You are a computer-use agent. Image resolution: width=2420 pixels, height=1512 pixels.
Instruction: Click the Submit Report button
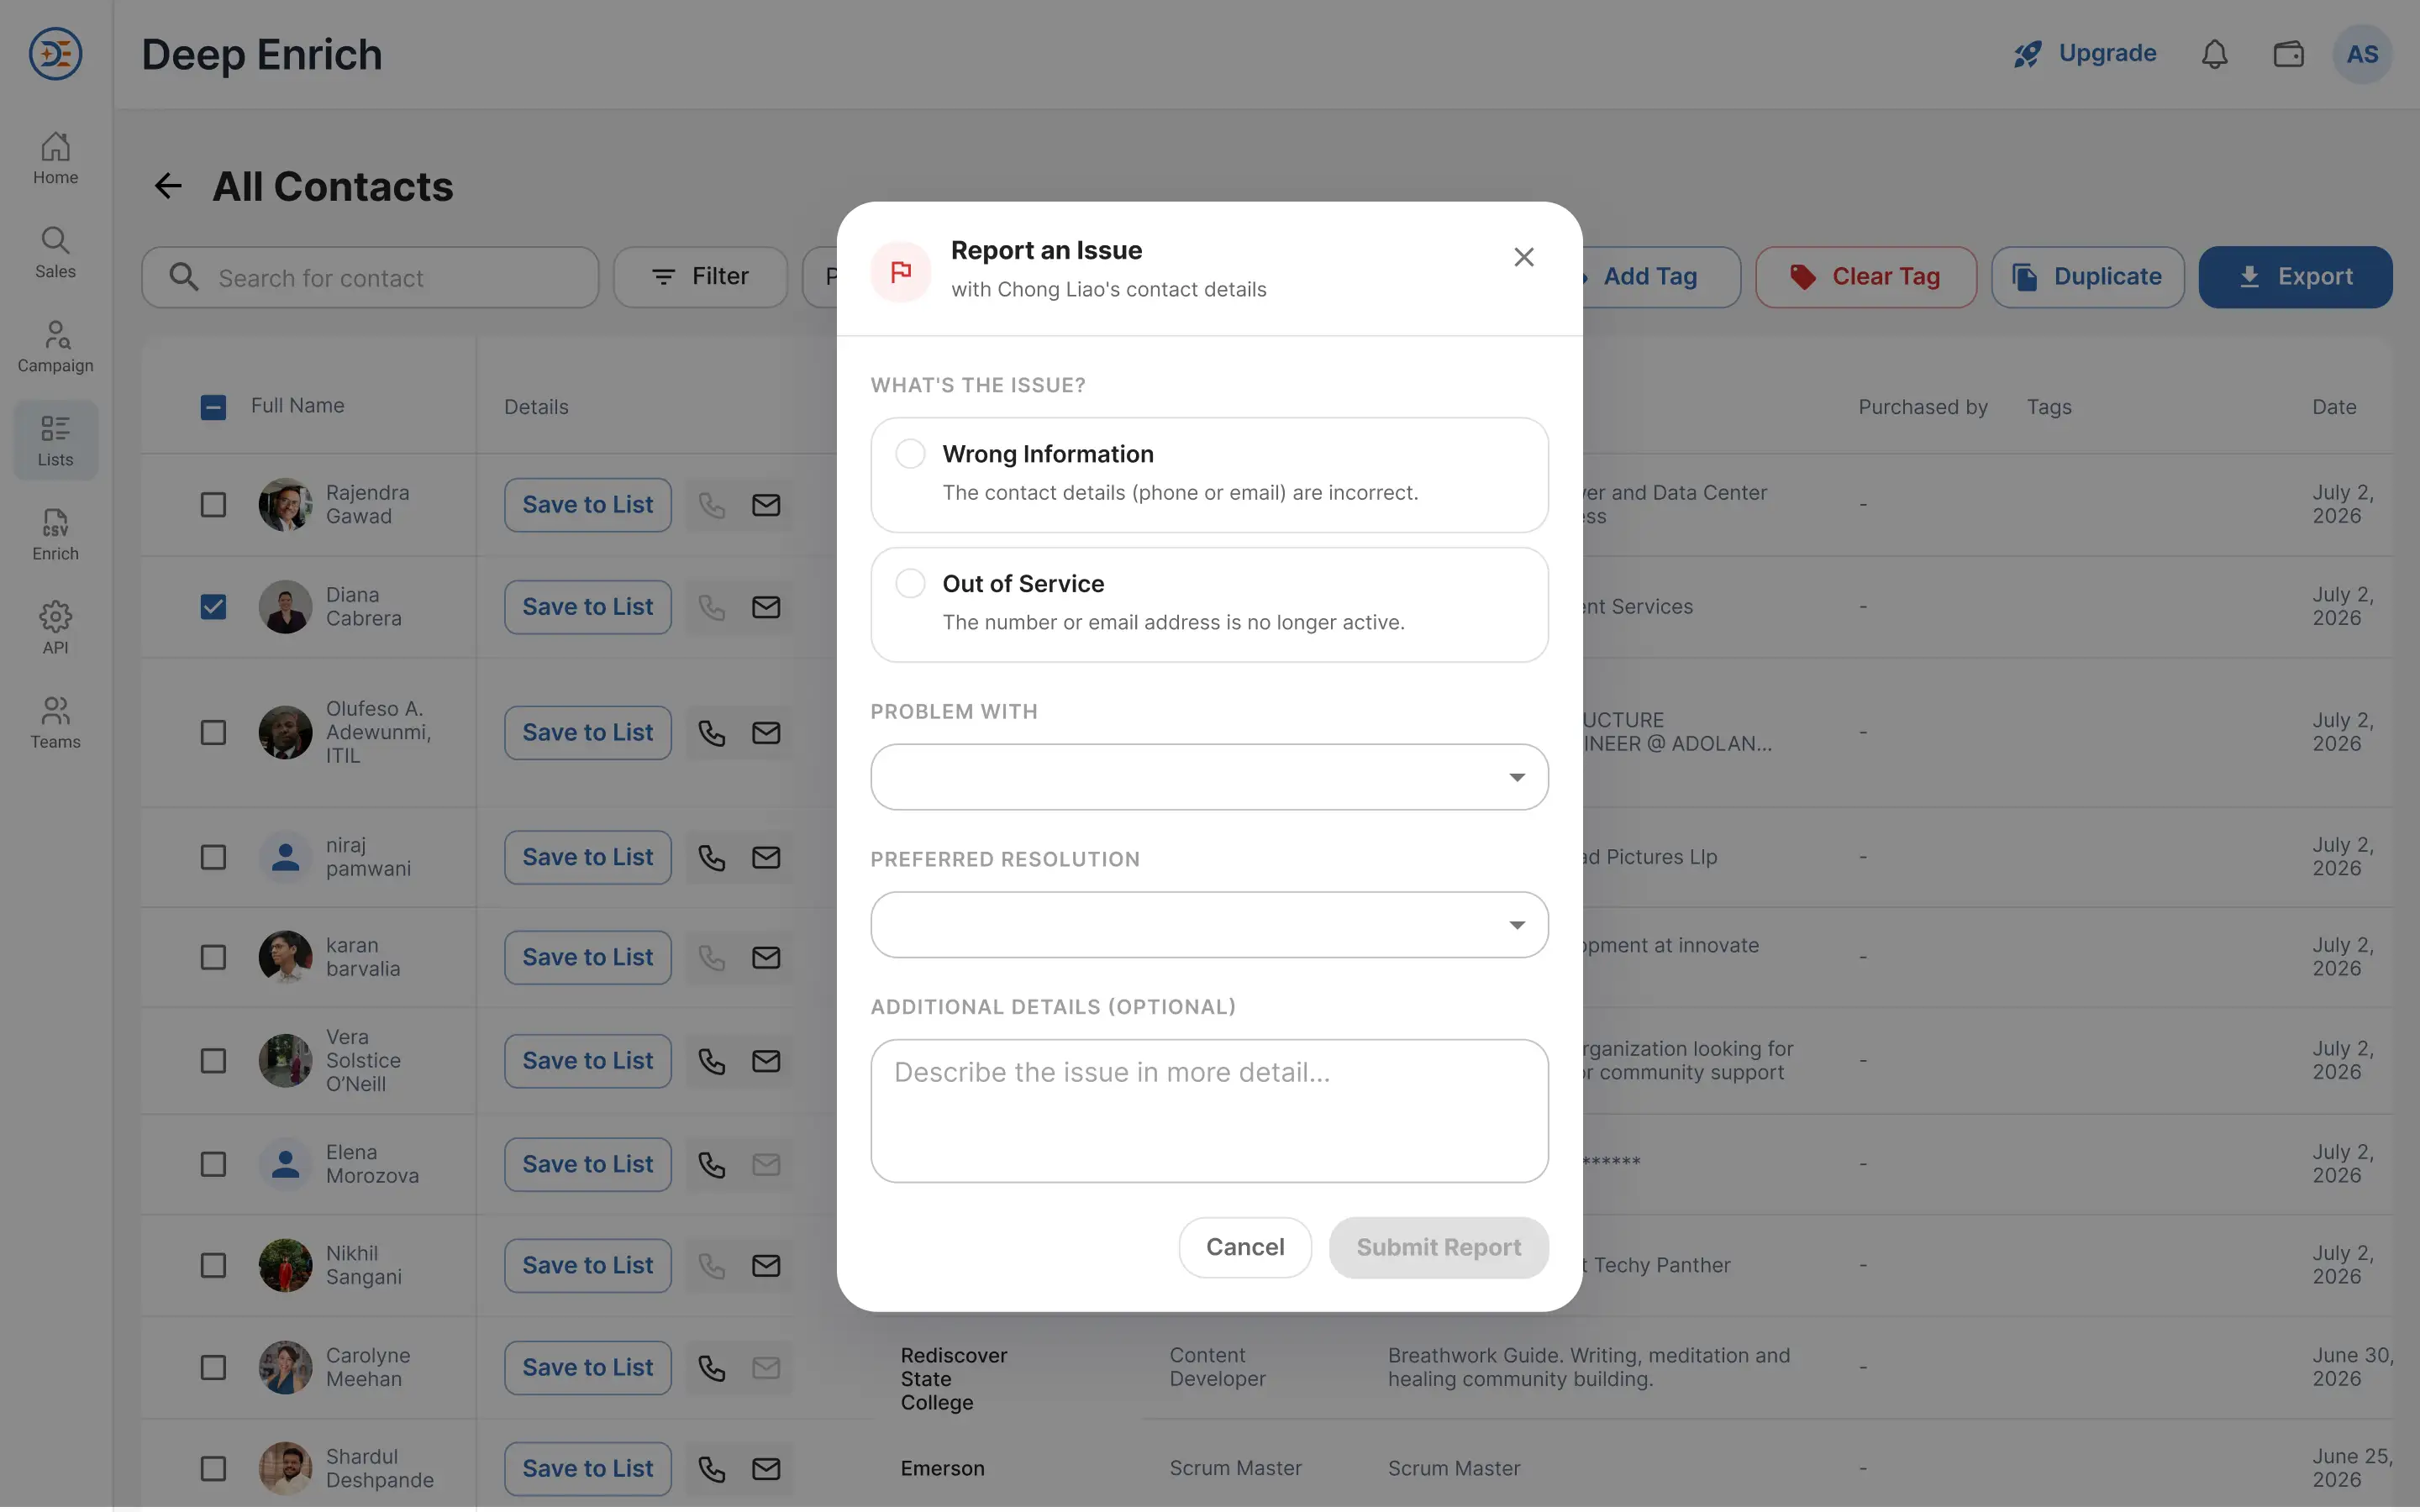tap(1438, 1247)
